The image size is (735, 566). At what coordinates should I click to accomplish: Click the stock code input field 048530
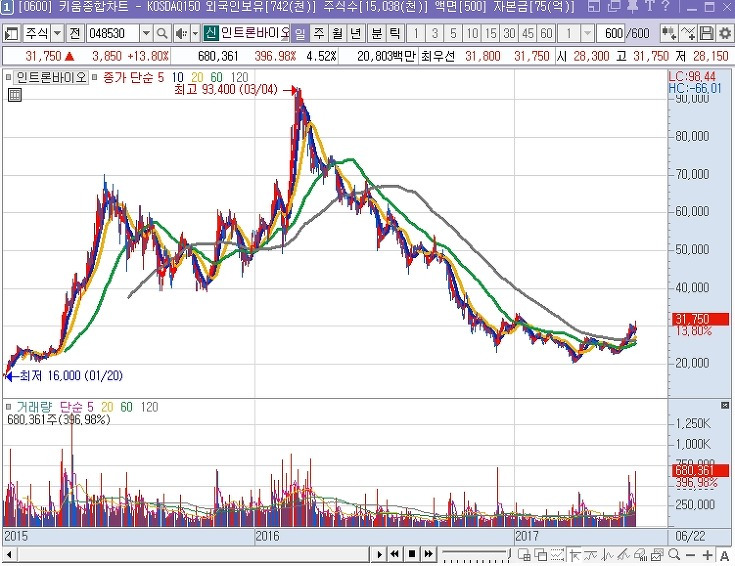point(113,33)
